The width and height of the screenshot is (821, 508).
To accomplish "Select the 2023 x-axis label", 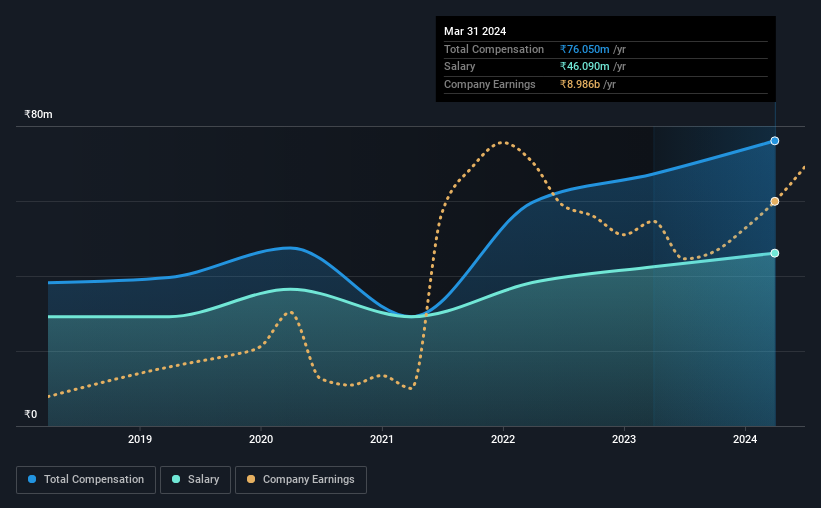I will (624, 439).
